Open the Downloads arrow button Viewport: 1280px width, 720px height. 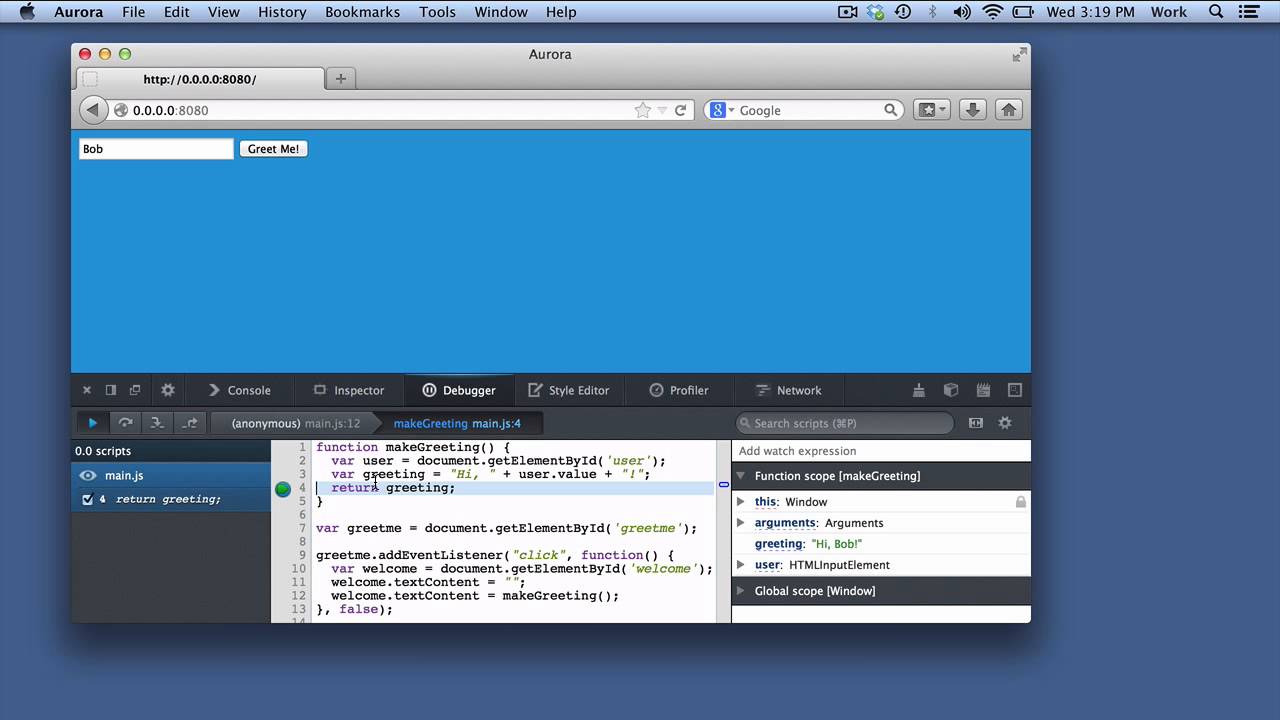pyautogui.click(x=972, y=110)
